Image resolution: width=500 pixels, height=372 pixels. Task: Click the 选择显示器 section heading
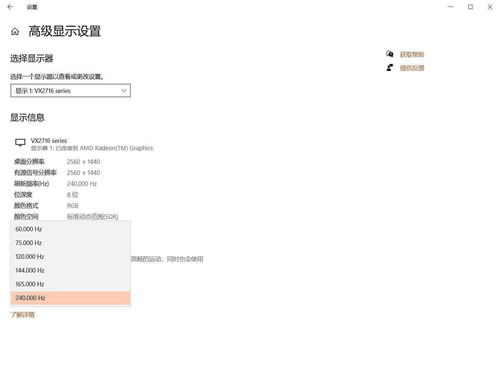click(32, 59)
